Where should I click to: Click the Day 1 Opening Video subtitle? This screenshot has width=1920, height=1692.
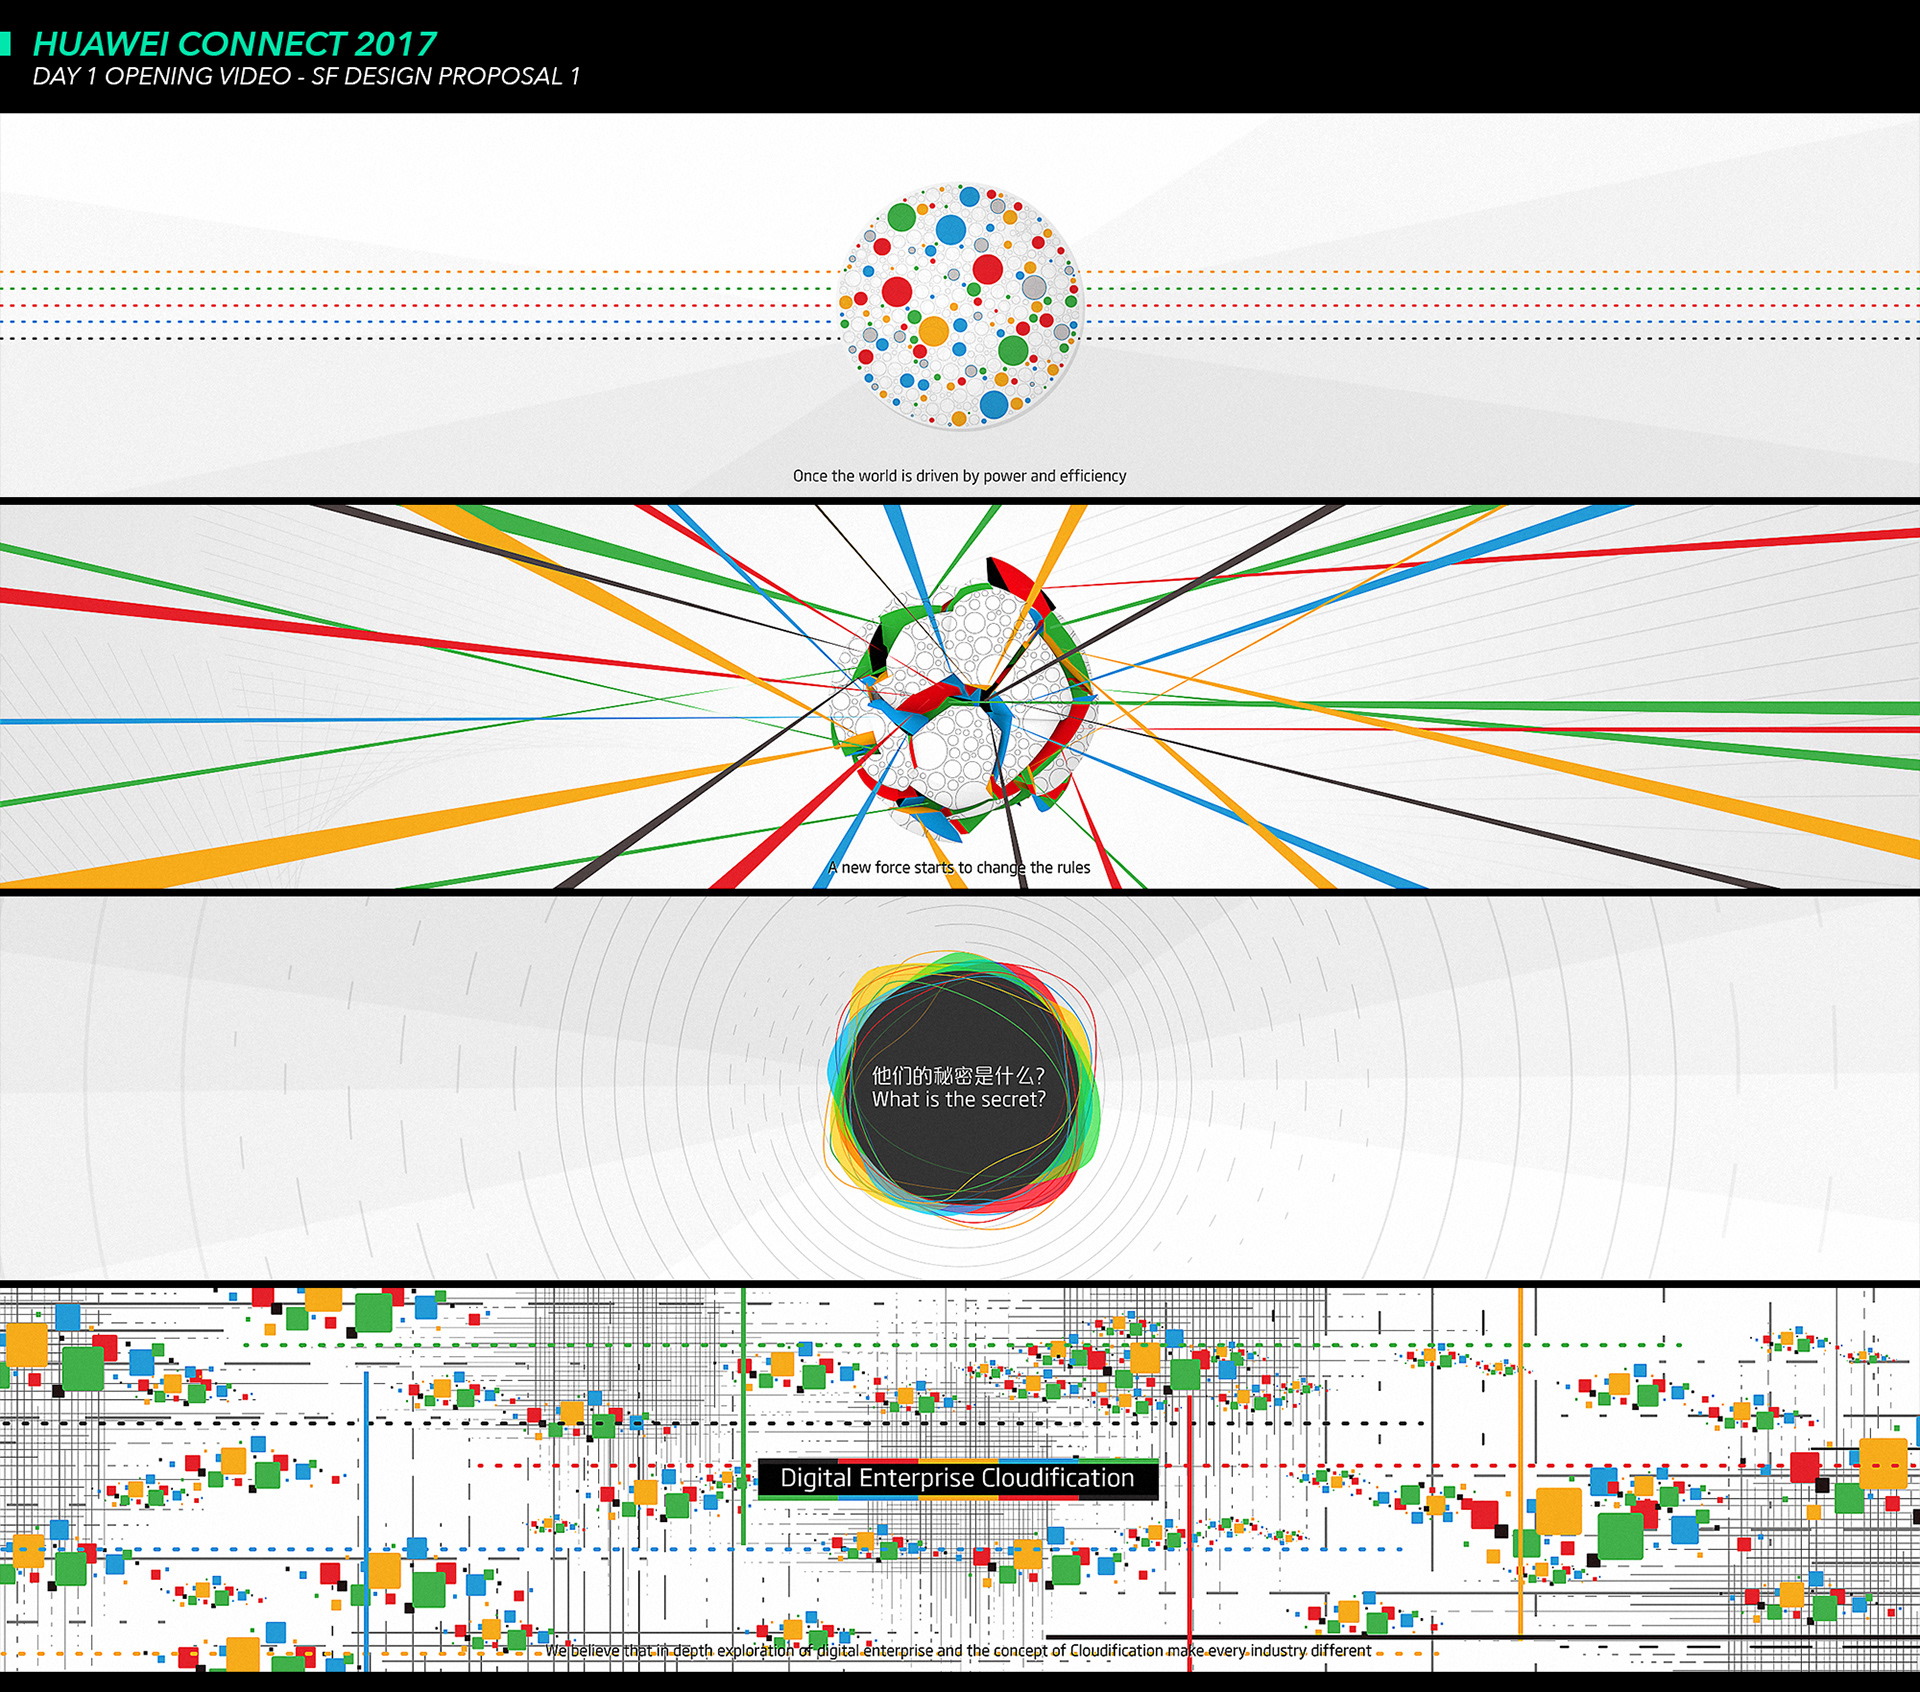[x=306, y=77]
